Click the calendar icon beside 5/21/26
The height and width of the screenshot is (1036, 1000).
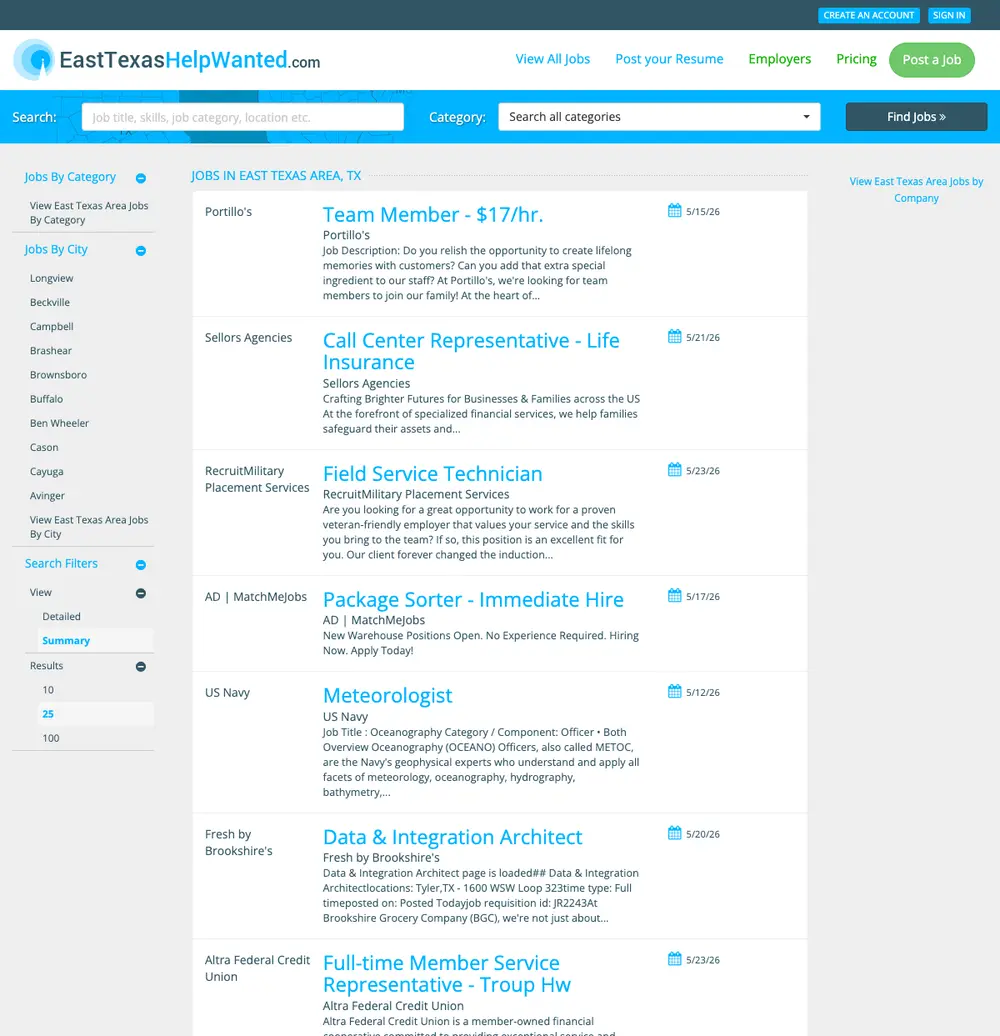click(x=674, y=336)
